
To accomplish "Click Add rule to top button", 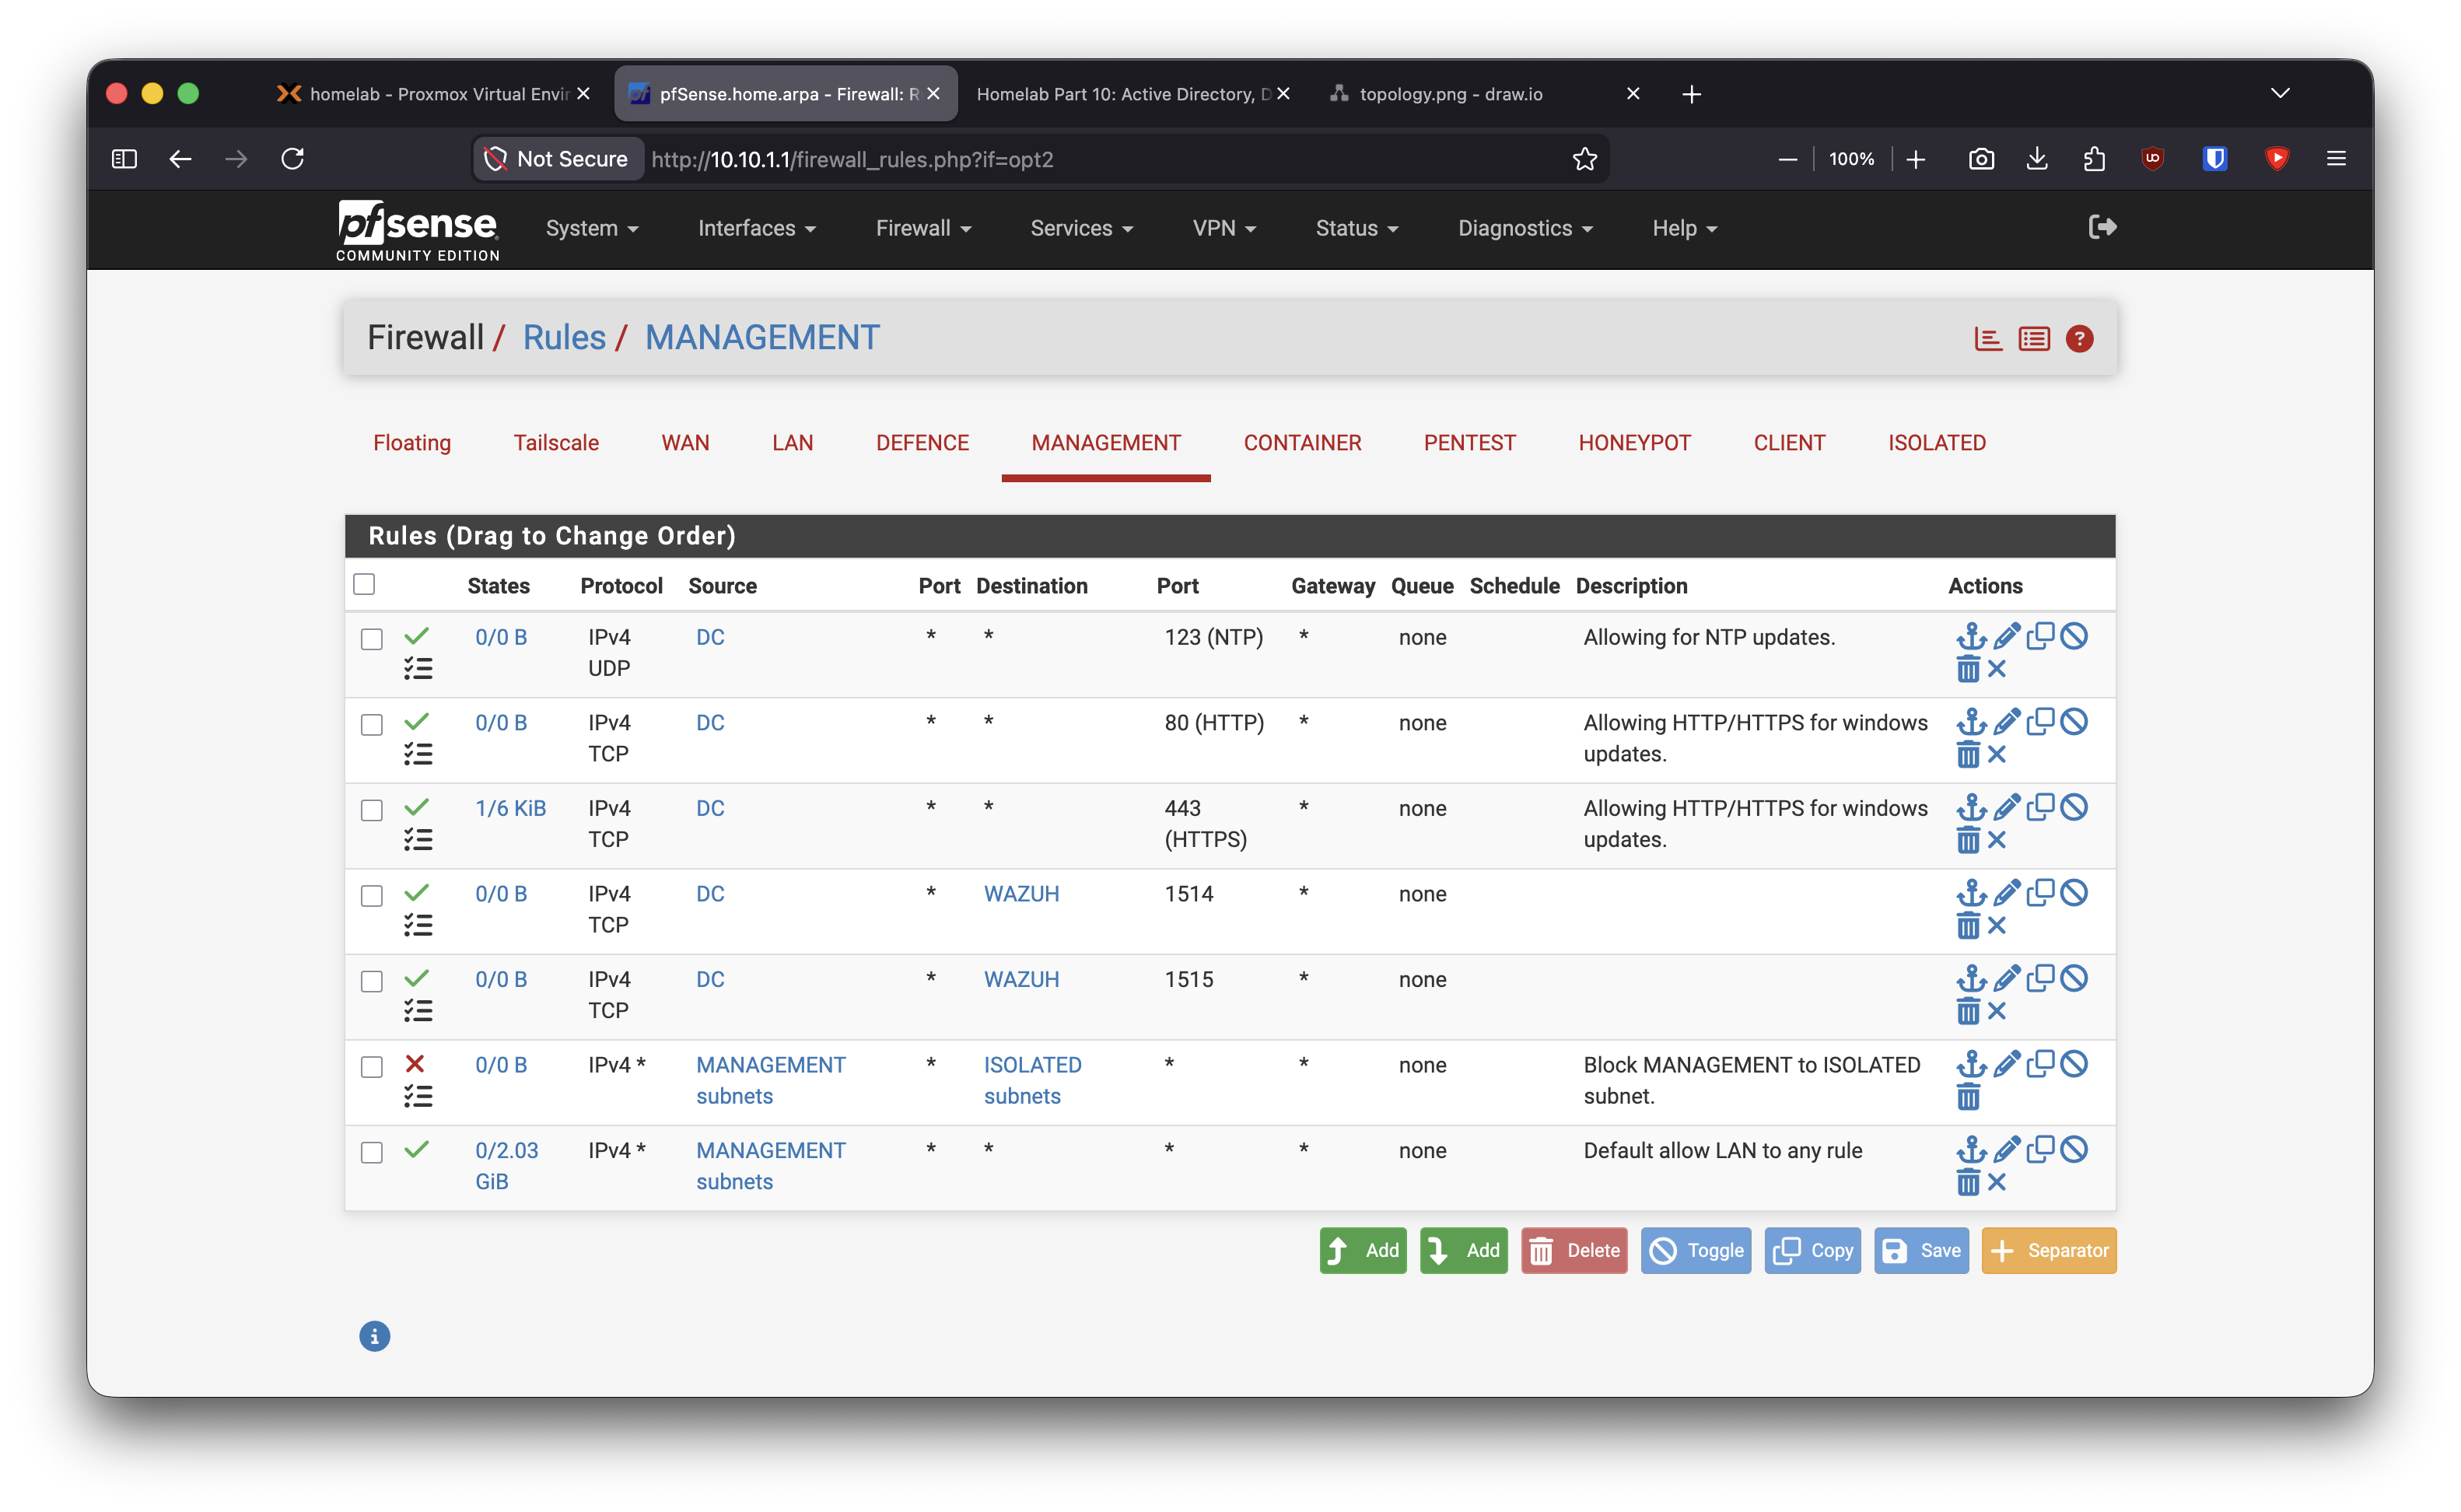I will [x=1362, y=1250].
